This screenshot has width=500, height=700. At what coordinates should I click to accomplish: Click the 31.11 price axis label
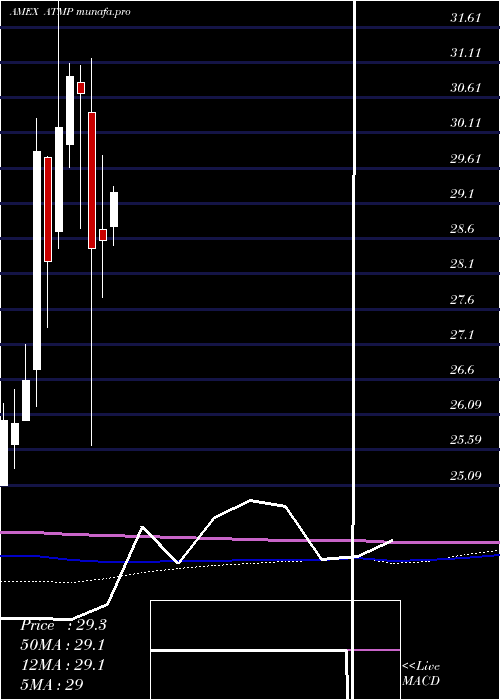pyautogui.click(x=466, y=53)
